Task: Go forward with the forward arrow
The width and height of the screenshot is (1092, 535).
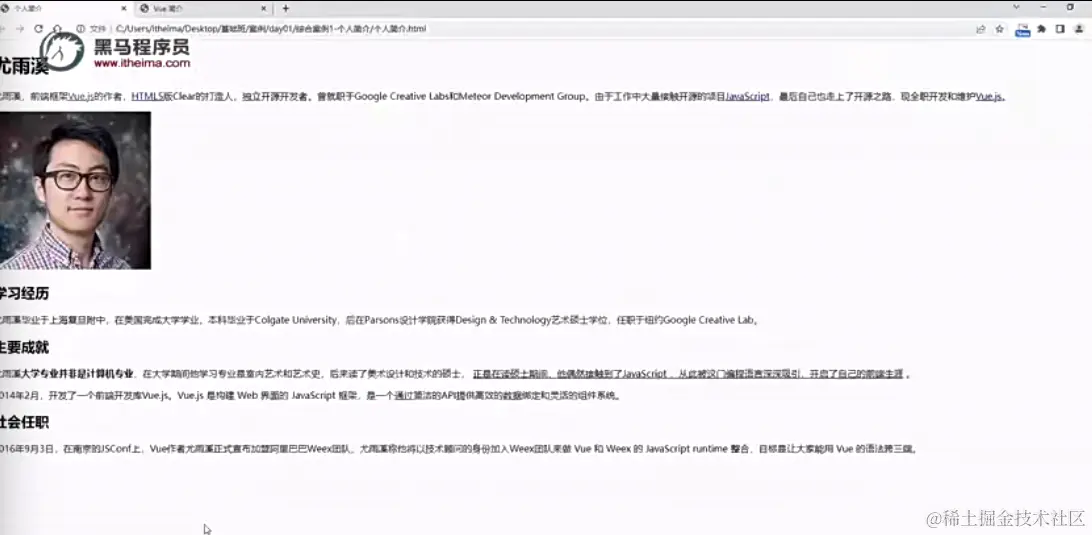Action: (20, 29)
